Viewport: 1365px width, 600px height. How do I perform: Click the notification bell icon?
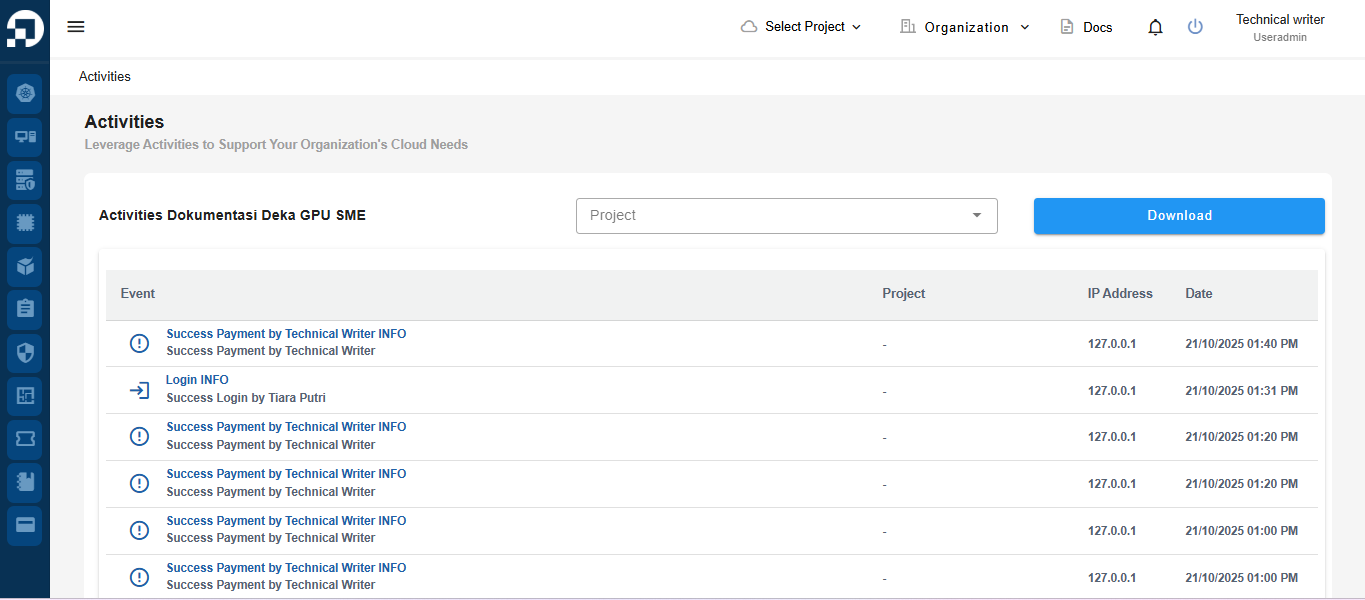(x=1155, y=28)
